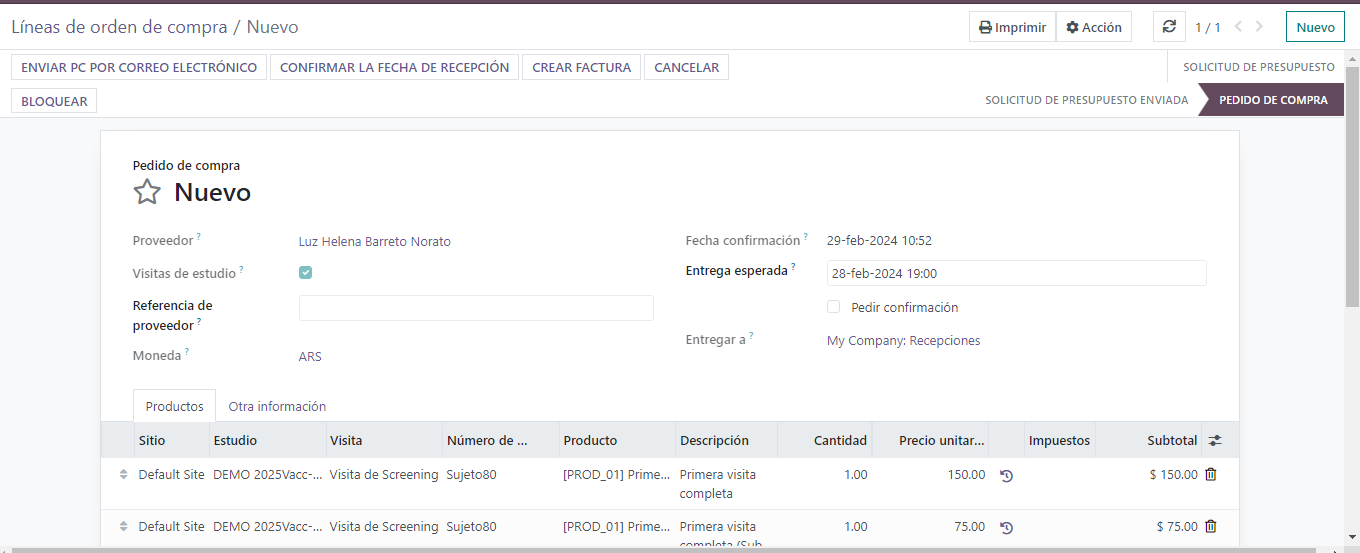Screen dimensions: 1360x553
Task: Toggle Visitas de estudio checkbox
Action: pyautogui.click(x=306, y=273)
